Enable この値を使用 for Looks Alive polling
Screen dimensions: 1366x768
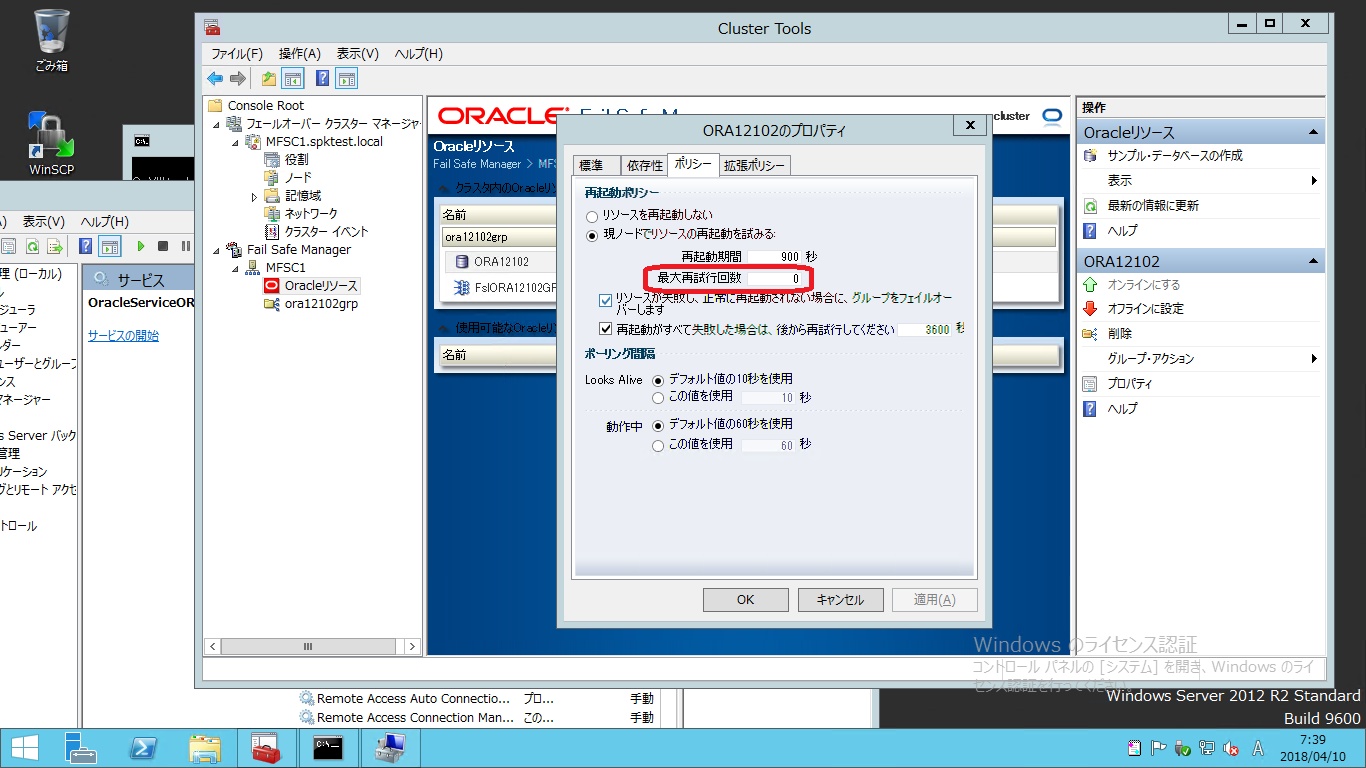click(x=657, y=395)
